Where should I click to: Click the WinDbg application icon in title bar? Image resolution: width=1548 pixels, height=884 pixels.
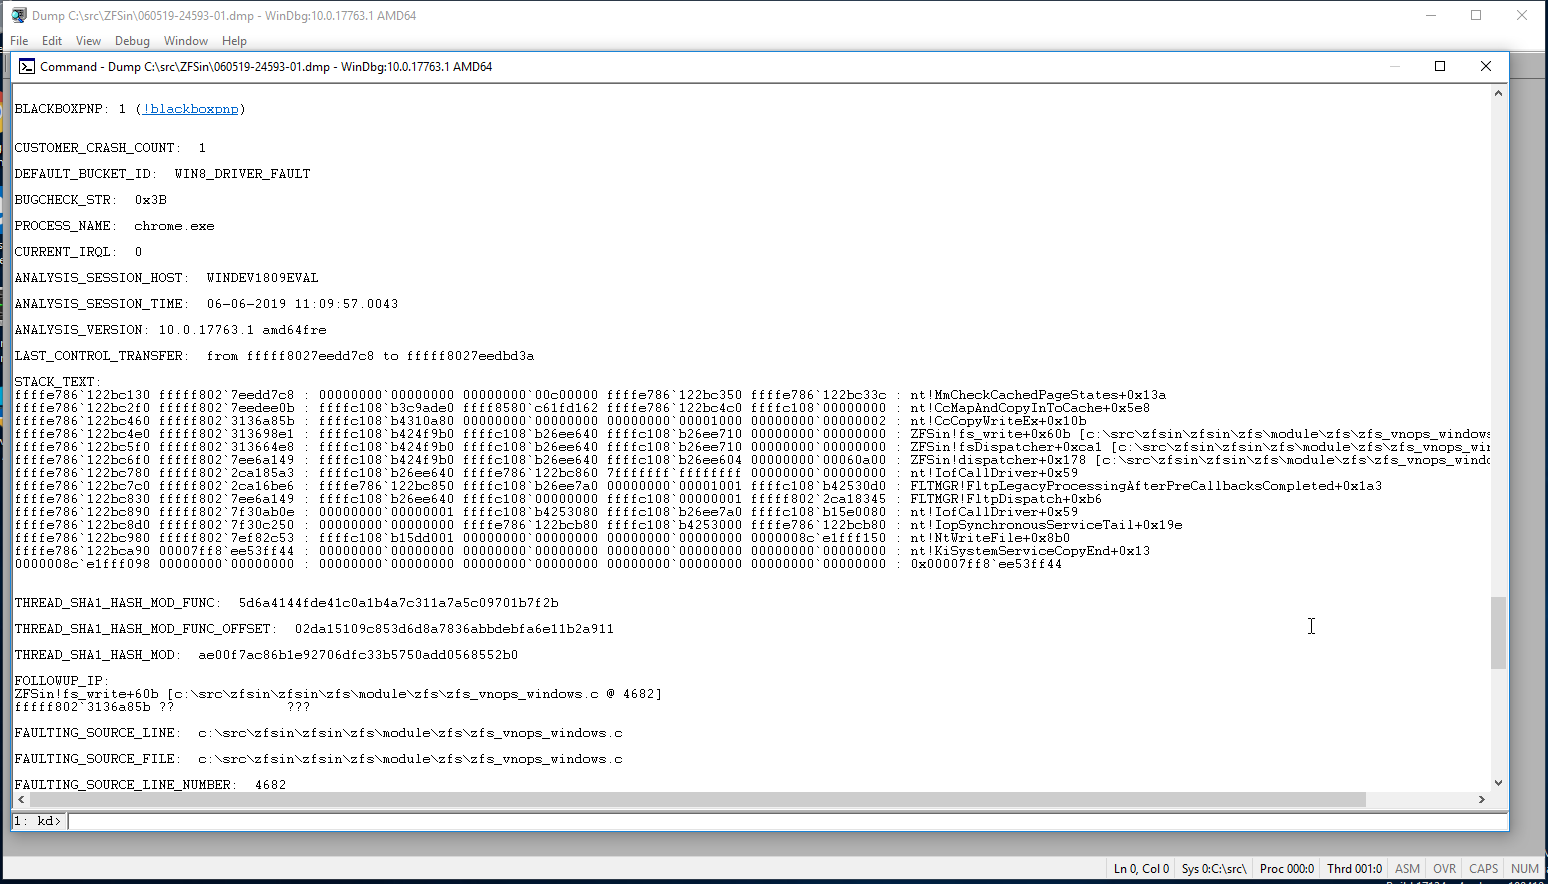pos(19,16)
